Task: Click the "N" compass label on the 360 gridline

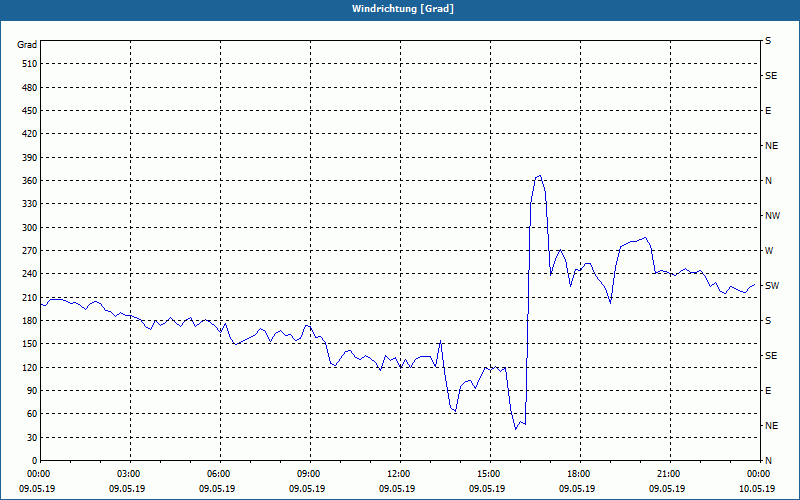Action: (x=768, y=181)
